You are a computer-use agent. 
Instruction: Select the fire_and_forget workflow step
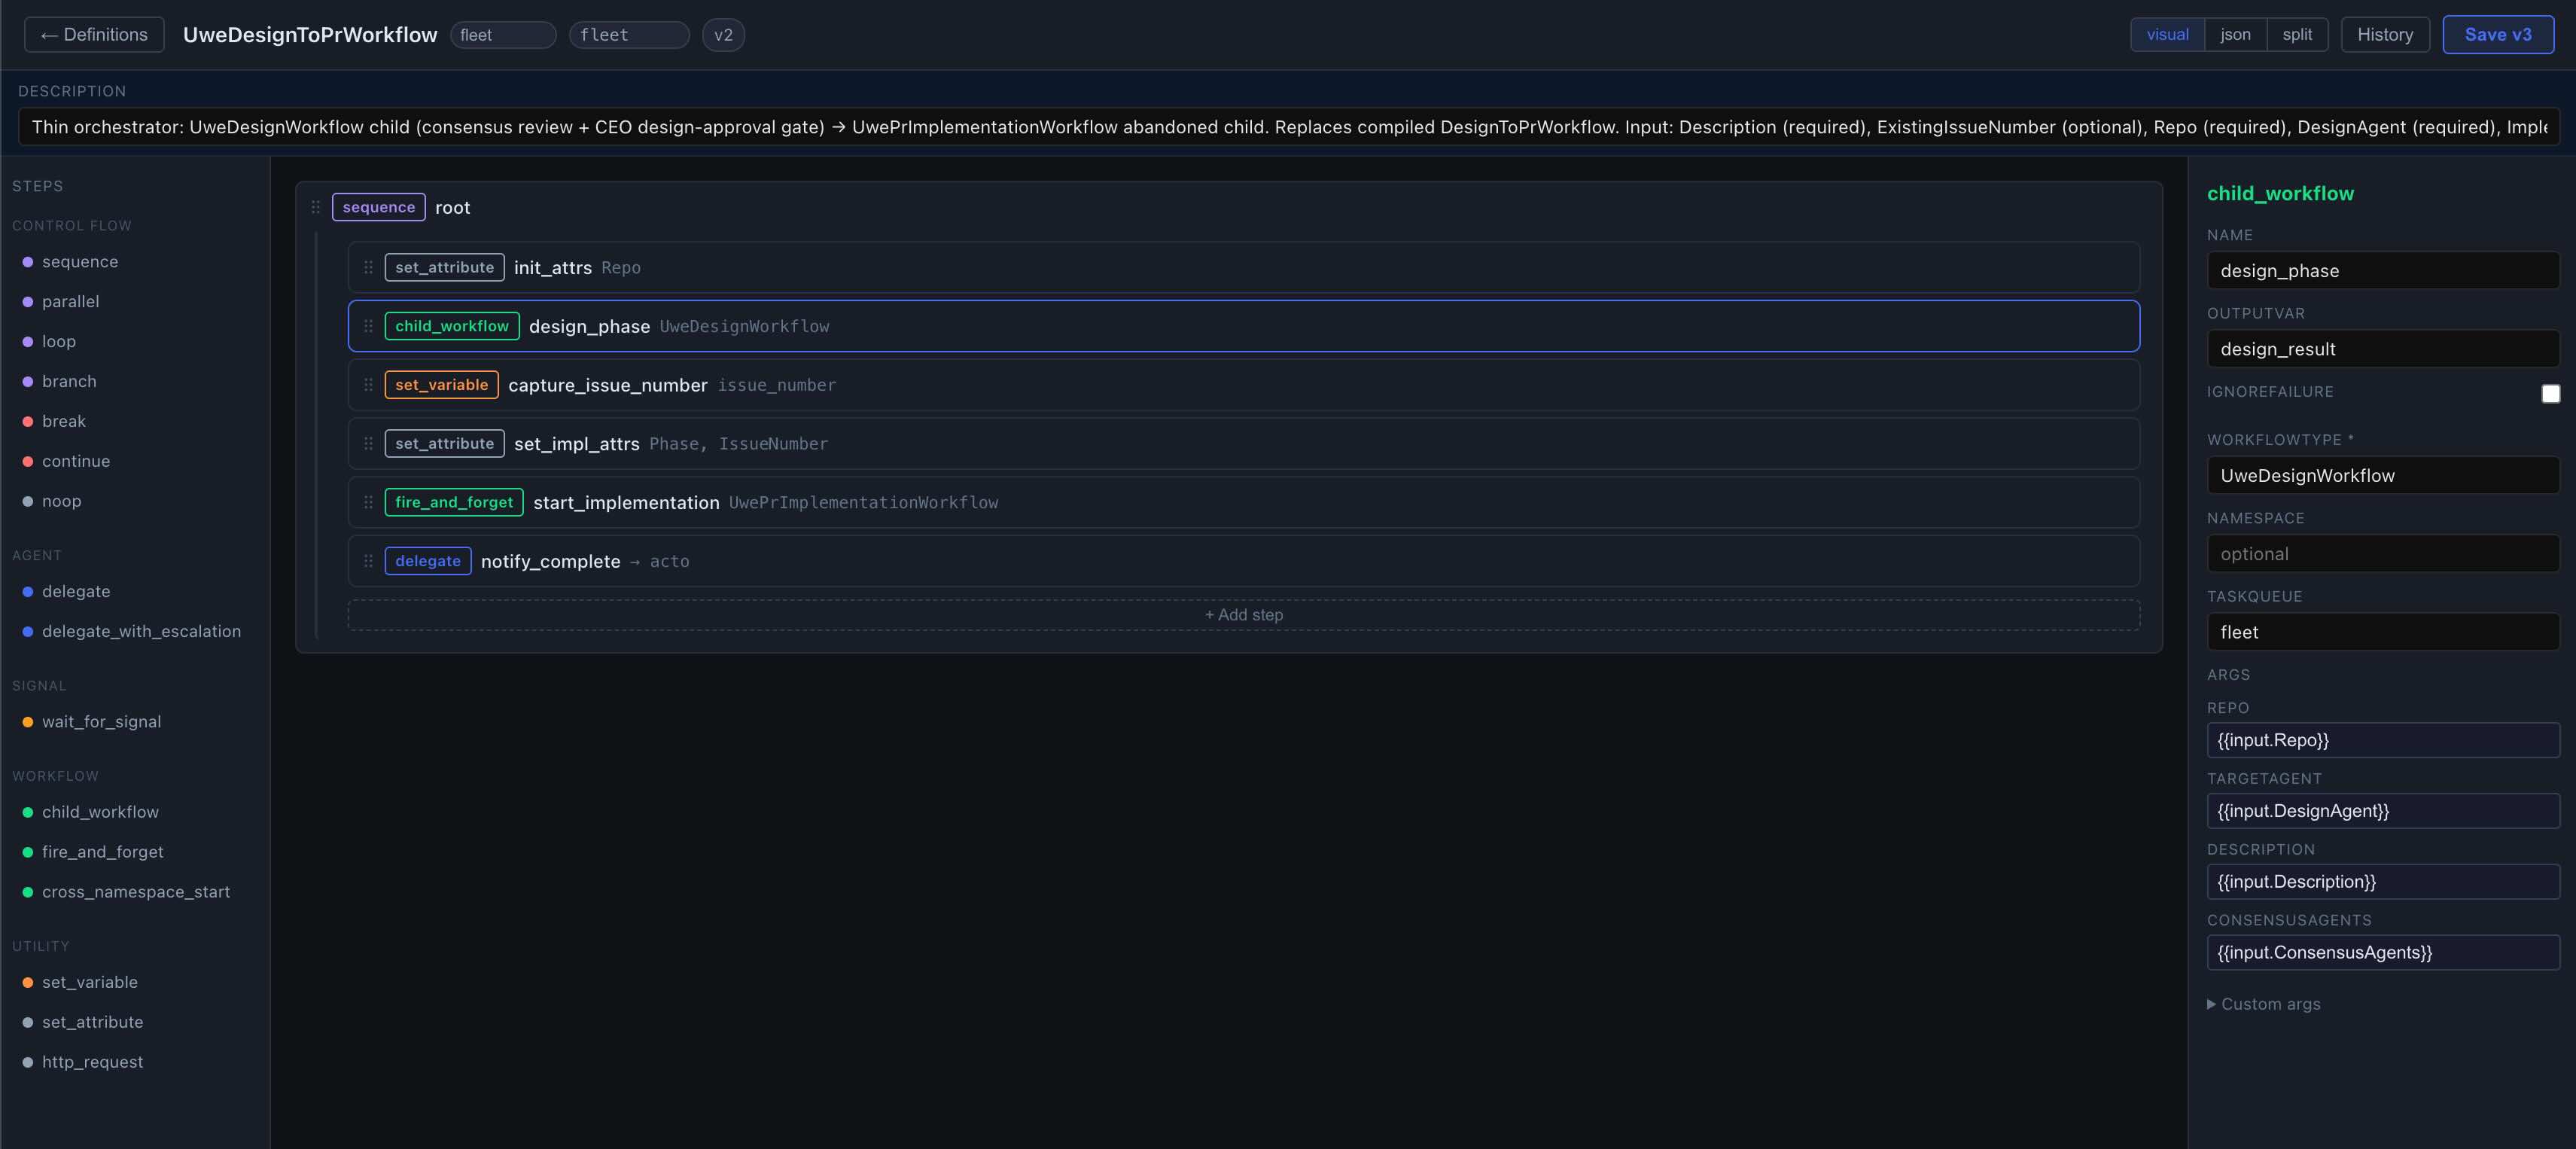pos(102,852)
